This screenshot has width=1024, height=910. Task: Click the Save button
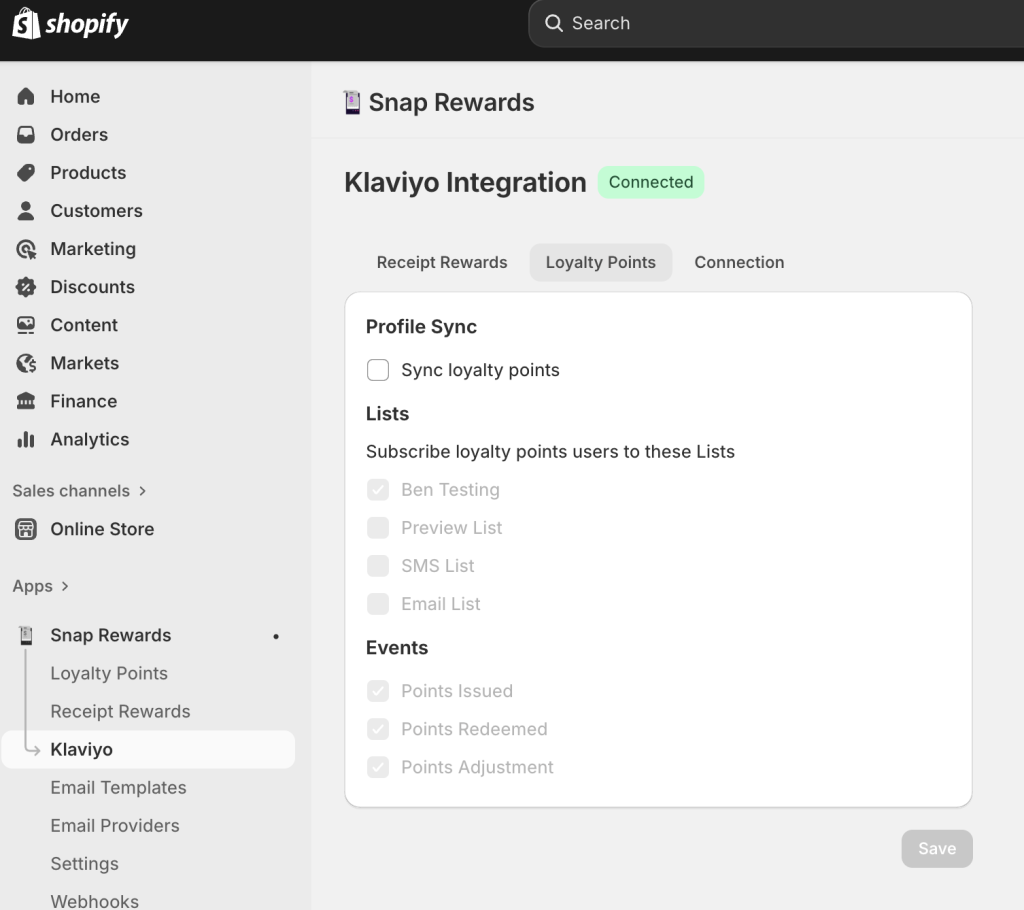[x=936, y=848]
